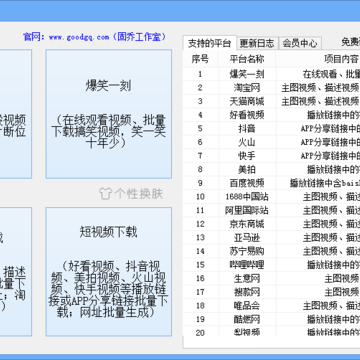The image size is (360, 360).
Task: Select the 亚马逊 platform cell
Action: [247, 238]
